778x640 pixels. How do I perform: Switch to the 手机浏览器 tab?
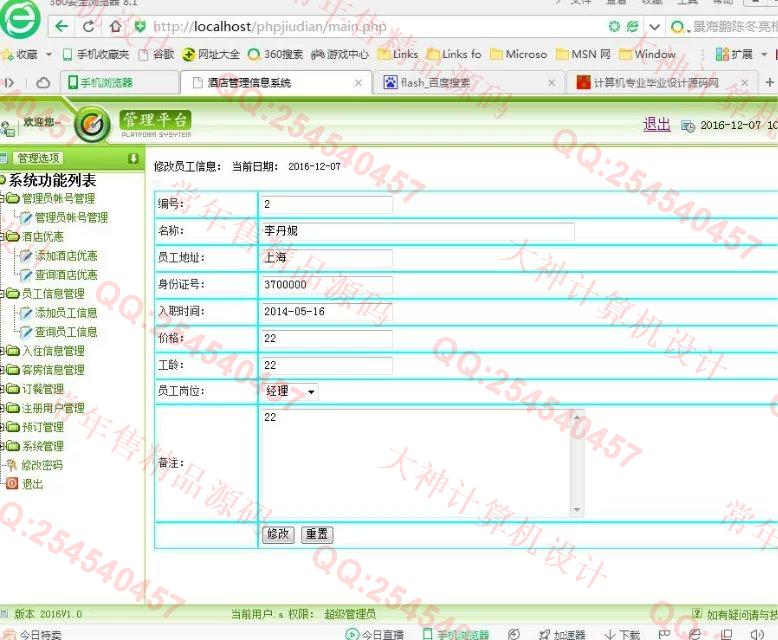(x=106, y=83)
